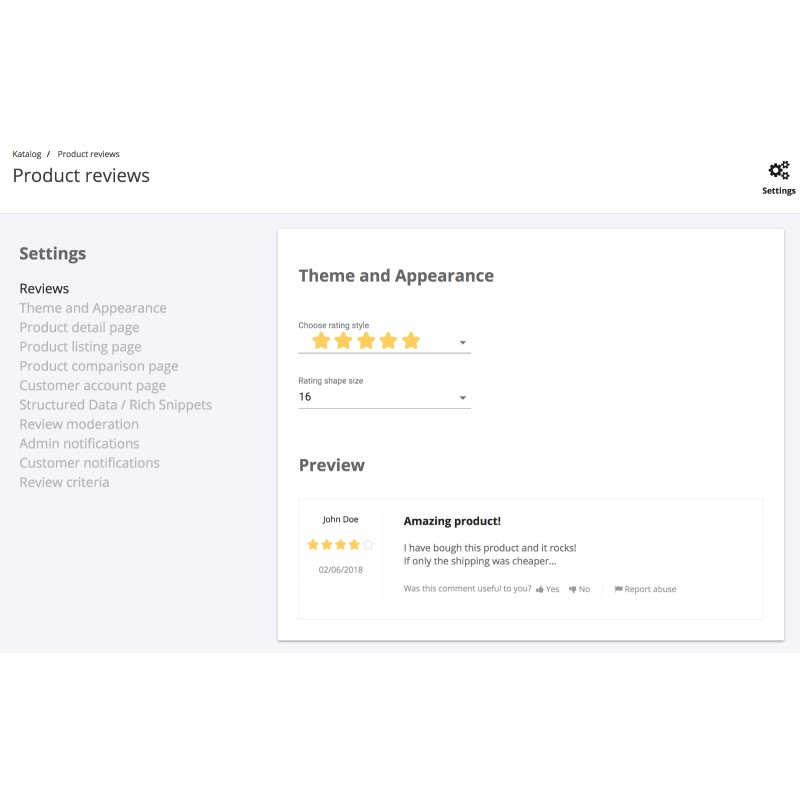Image resolution: width=800 pixels, height=800 pixels.
Task: Expand the Rating shape size dropdown
Action: coord(462,398)
